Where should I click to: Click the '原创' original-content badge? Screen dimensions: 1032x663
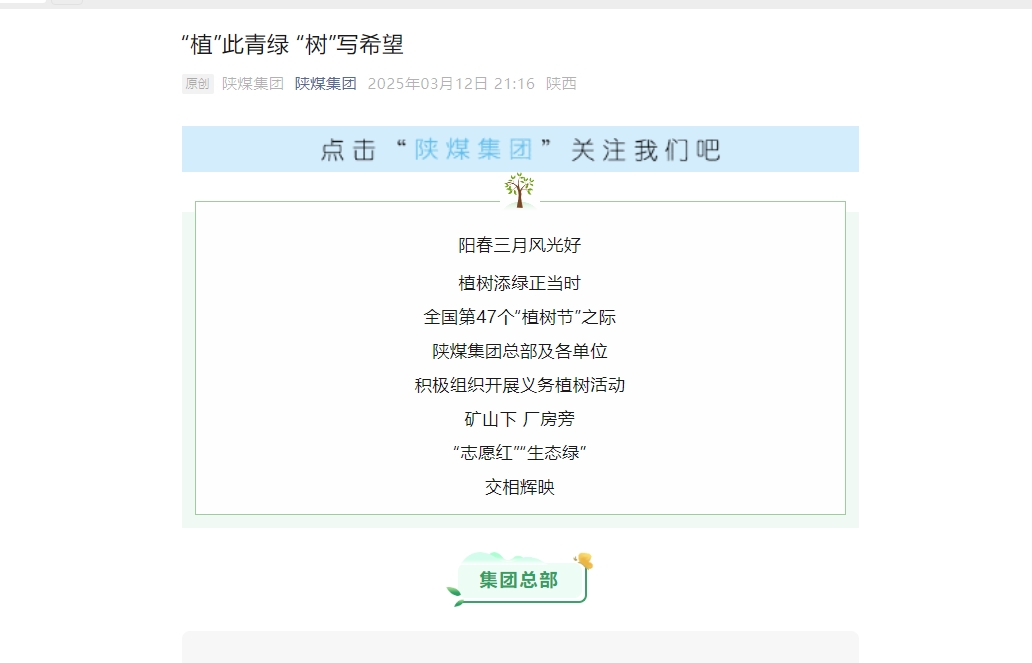[x=197, y=84]
